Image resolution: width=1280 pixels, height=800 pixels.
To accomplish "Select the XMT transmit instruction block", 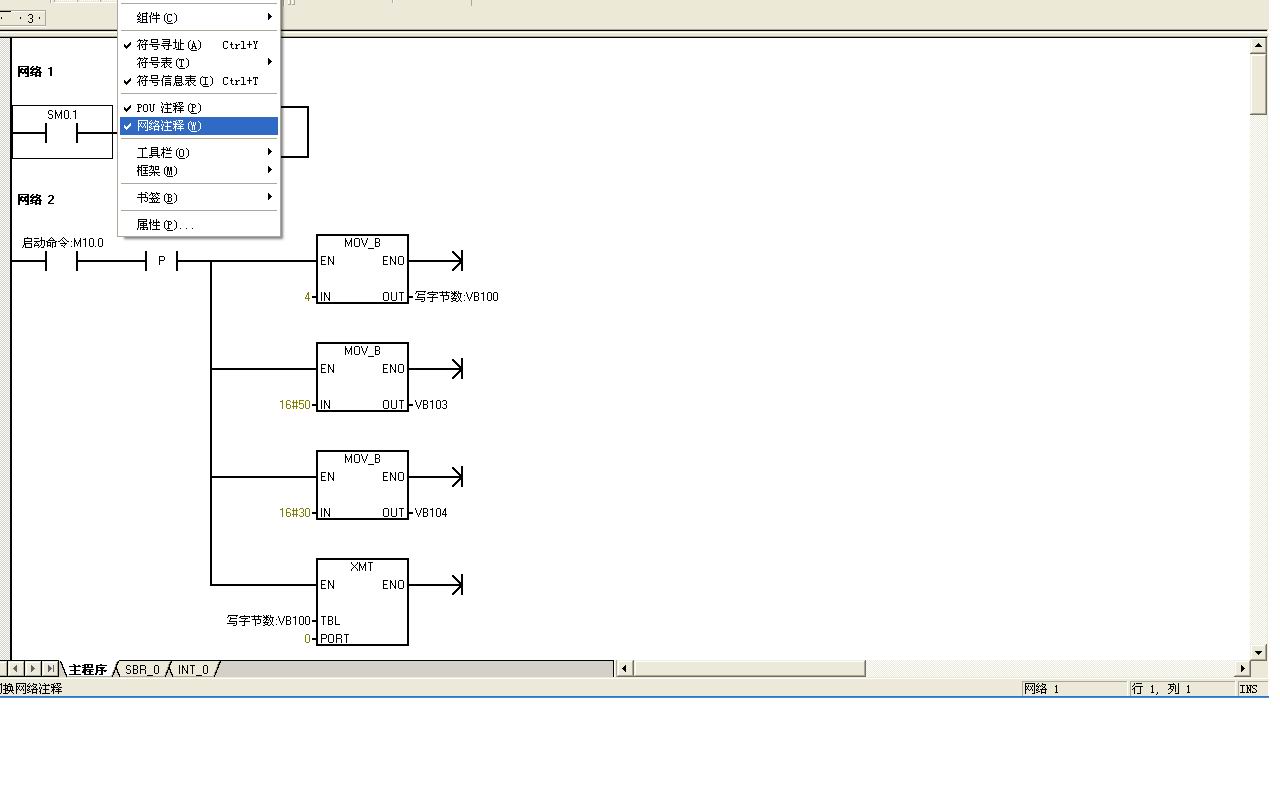I will (x=362, y=601).
